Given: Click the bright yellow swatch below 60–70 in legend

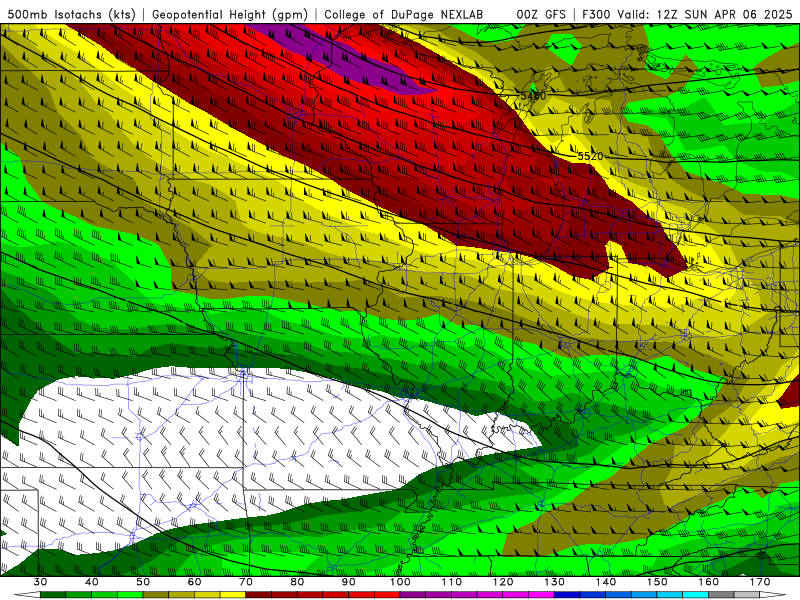Looking at the screenshot, I should (233, 595).
